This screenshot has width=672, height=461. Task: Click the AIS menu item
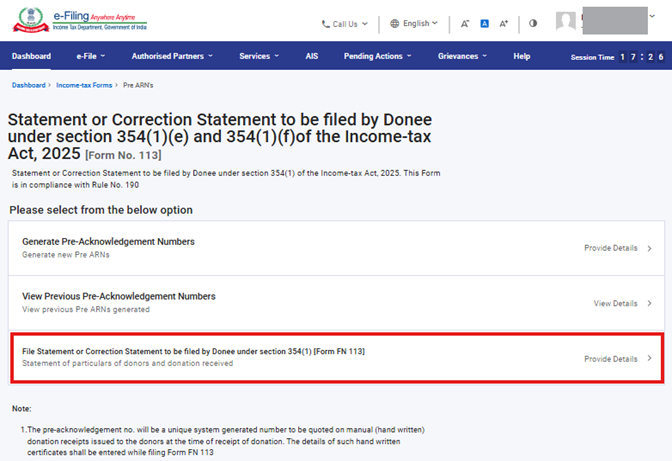click(x=312, y=56)
